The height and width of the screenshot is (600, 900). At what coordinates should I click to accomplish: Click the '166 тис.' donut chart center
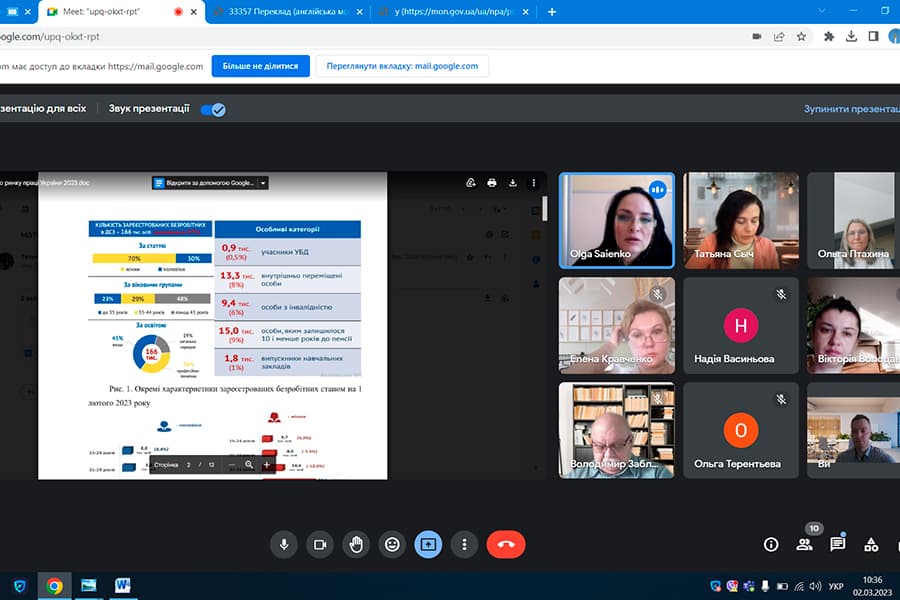coord(152,354)
